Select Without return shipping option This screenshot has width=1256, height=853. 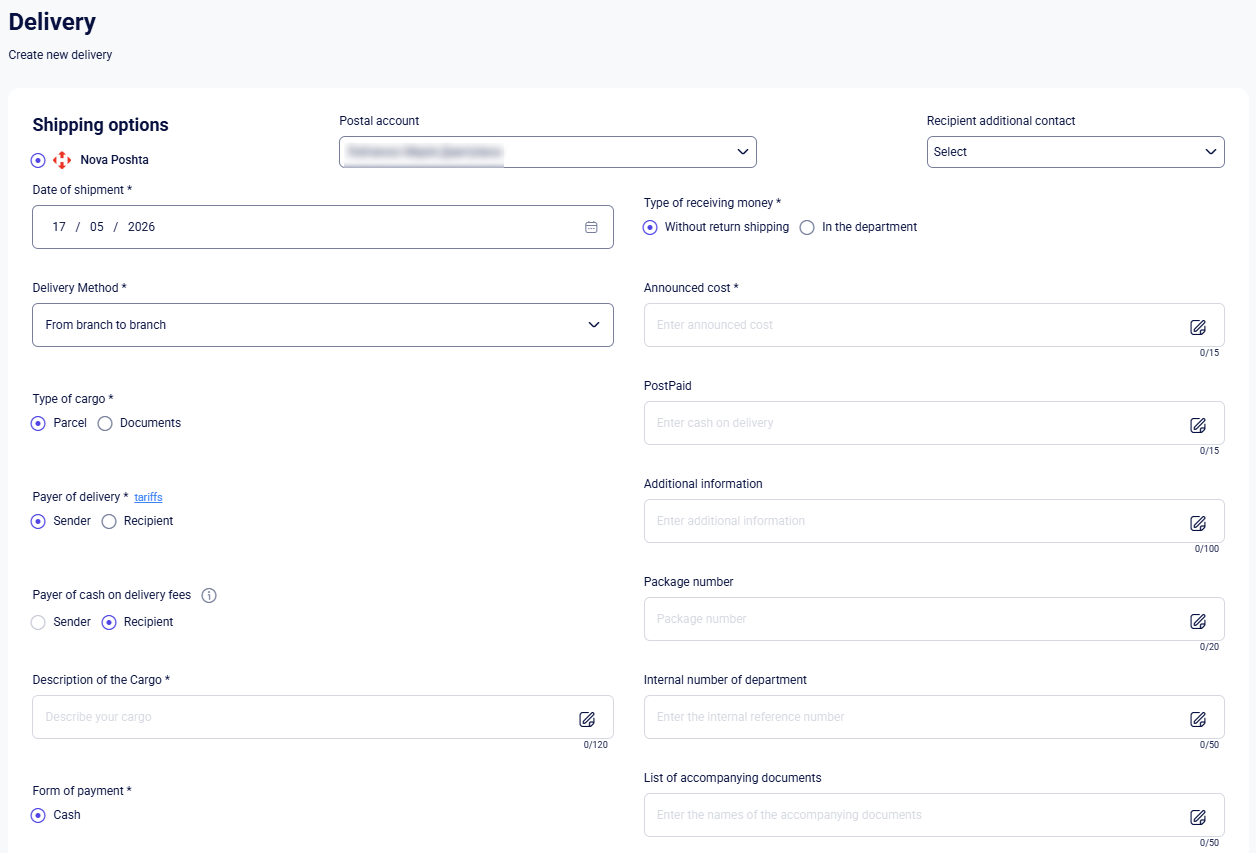[x=651, y=227]
